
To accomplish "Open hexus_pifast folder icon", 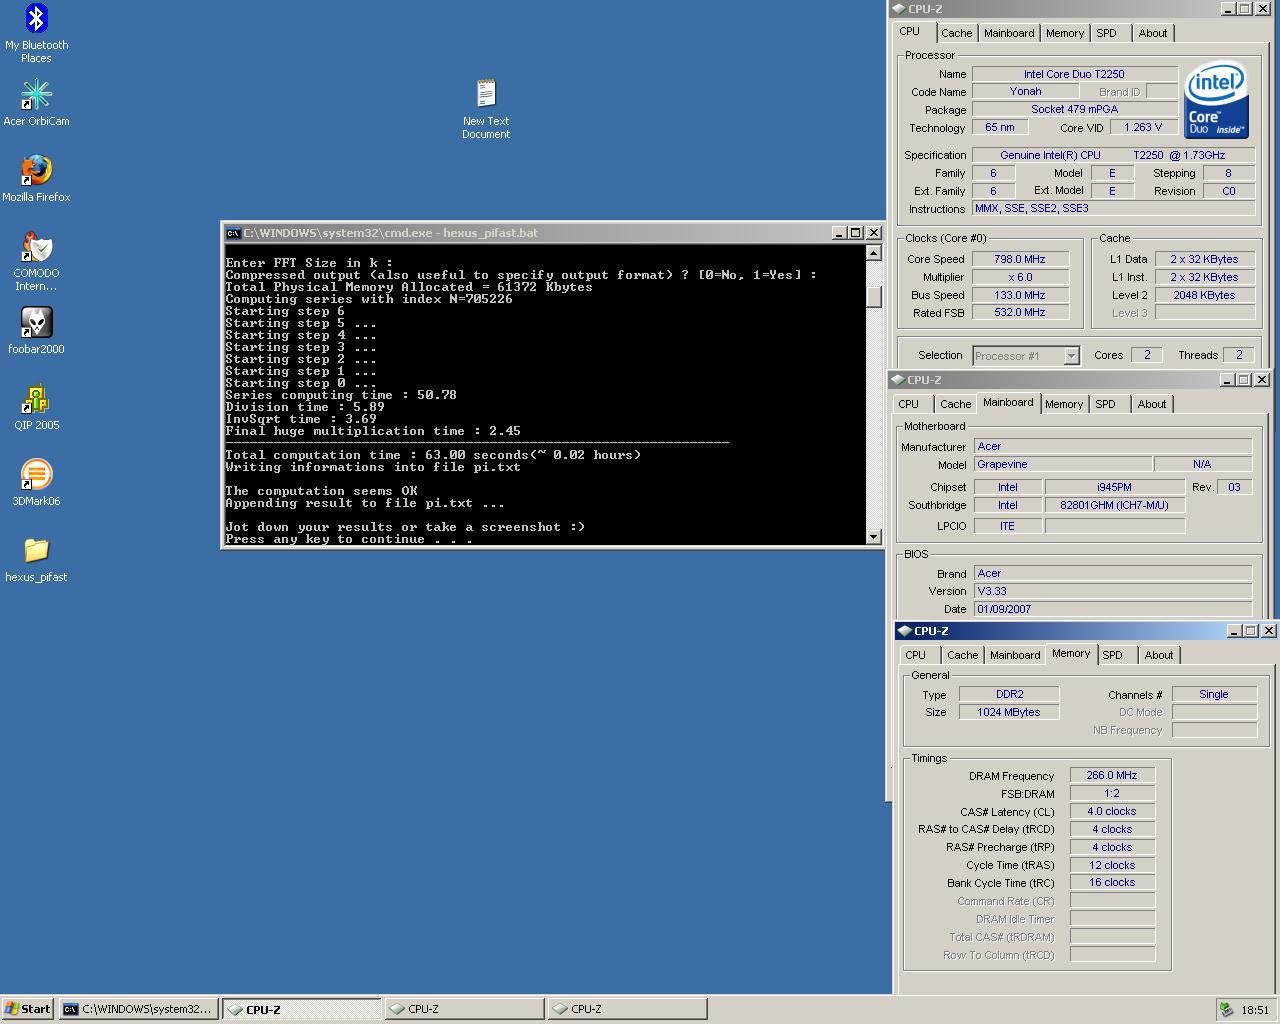I will 36,559.
